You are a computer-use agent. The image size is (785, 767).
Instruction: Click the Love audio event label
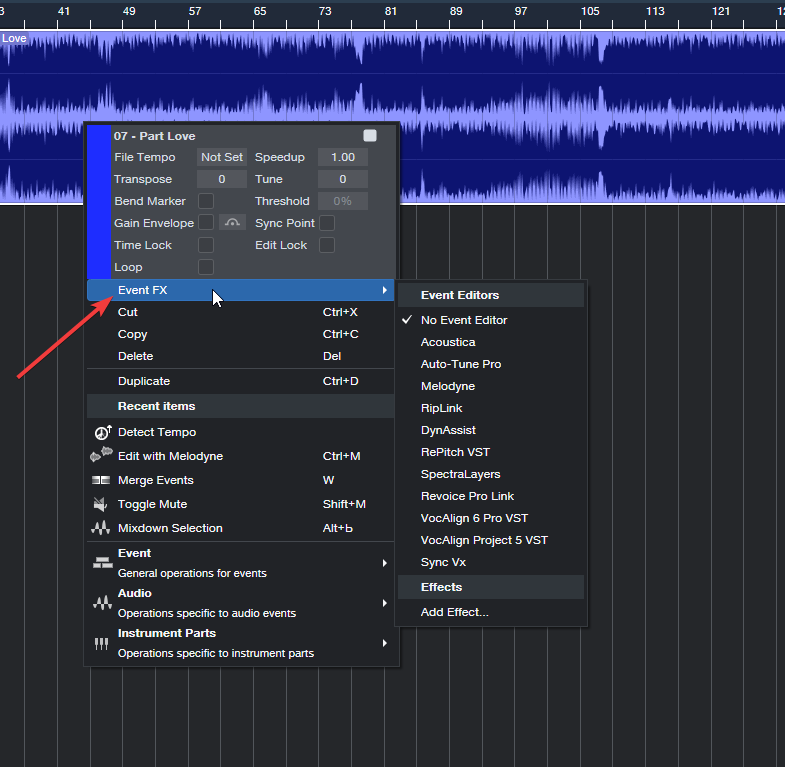(x=14, y=38)
